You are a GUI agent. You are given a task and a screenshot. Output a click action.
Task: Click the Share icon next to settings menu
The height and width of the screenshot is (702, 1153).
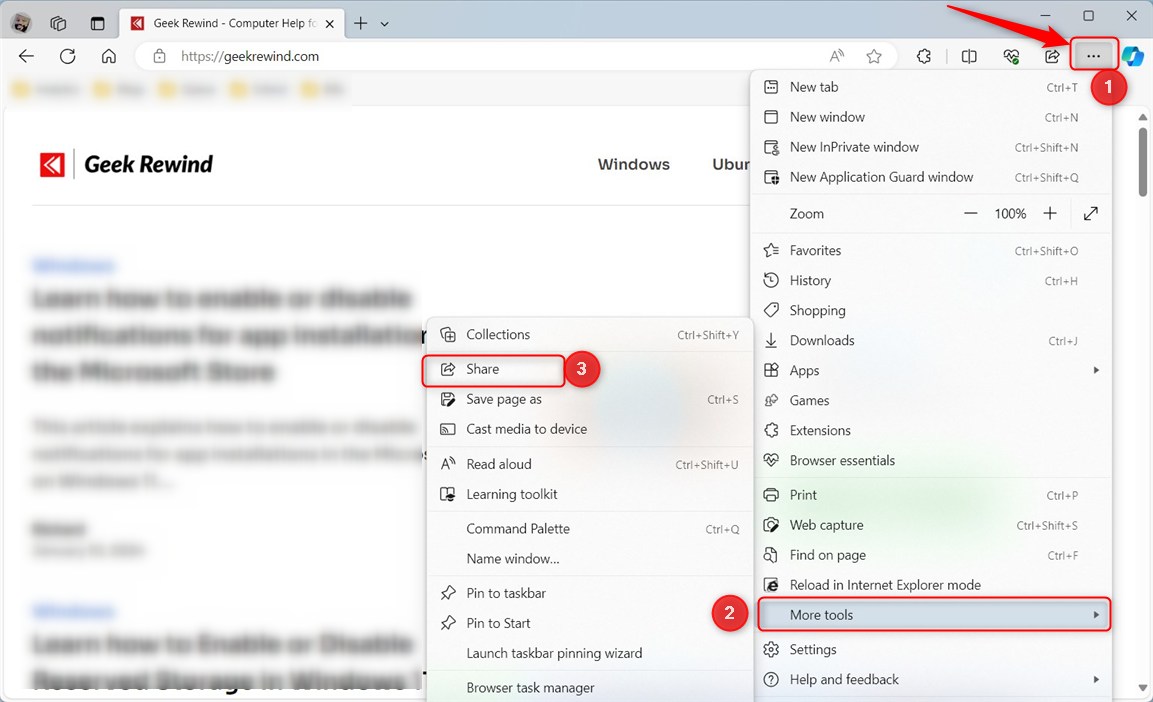pos(1051,56)
